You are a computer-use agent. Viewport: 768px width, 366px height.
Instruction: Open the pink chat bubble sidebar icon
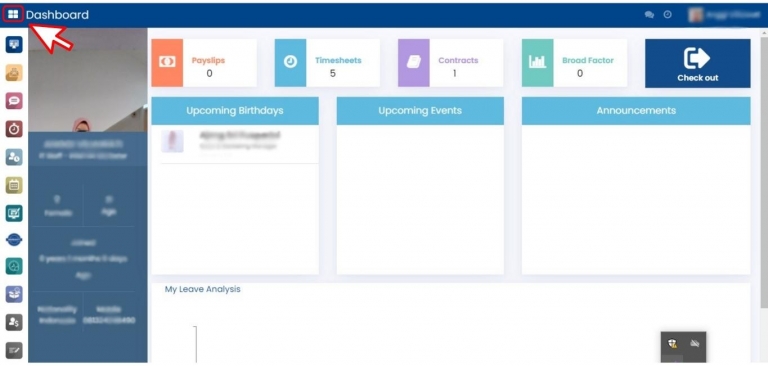coord(14,101)
